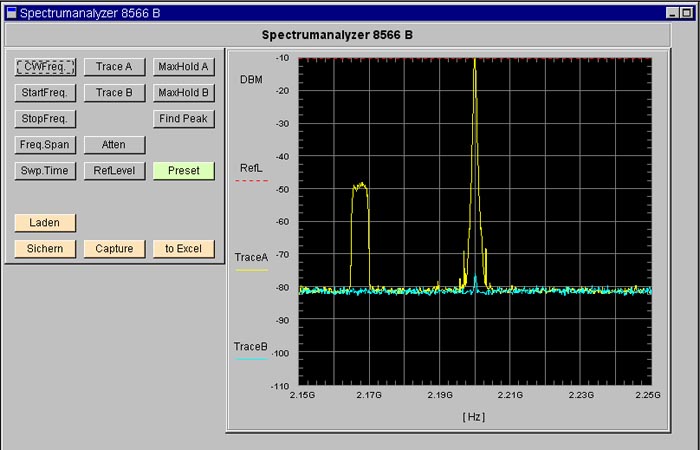Select the Trace B button
The height and width of the screenshot is (450, 700).
click(x=114, y=93)
